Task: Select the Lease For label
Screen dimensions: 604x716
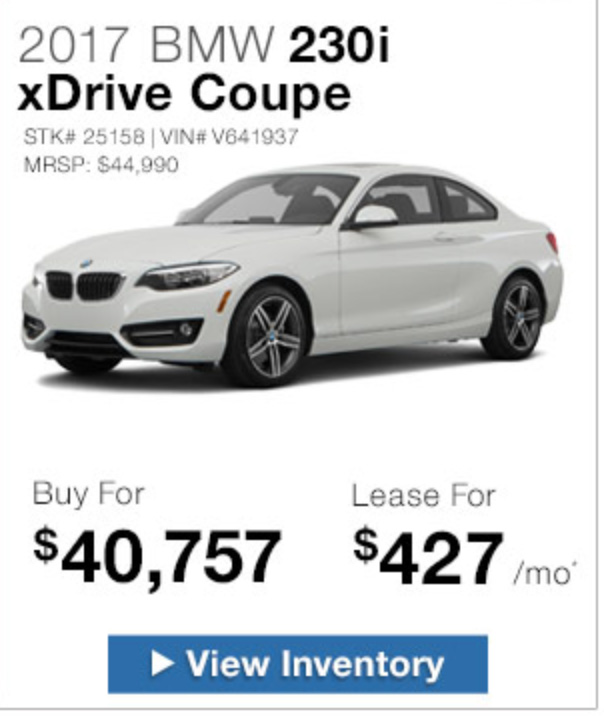Action: click(423, 495)
